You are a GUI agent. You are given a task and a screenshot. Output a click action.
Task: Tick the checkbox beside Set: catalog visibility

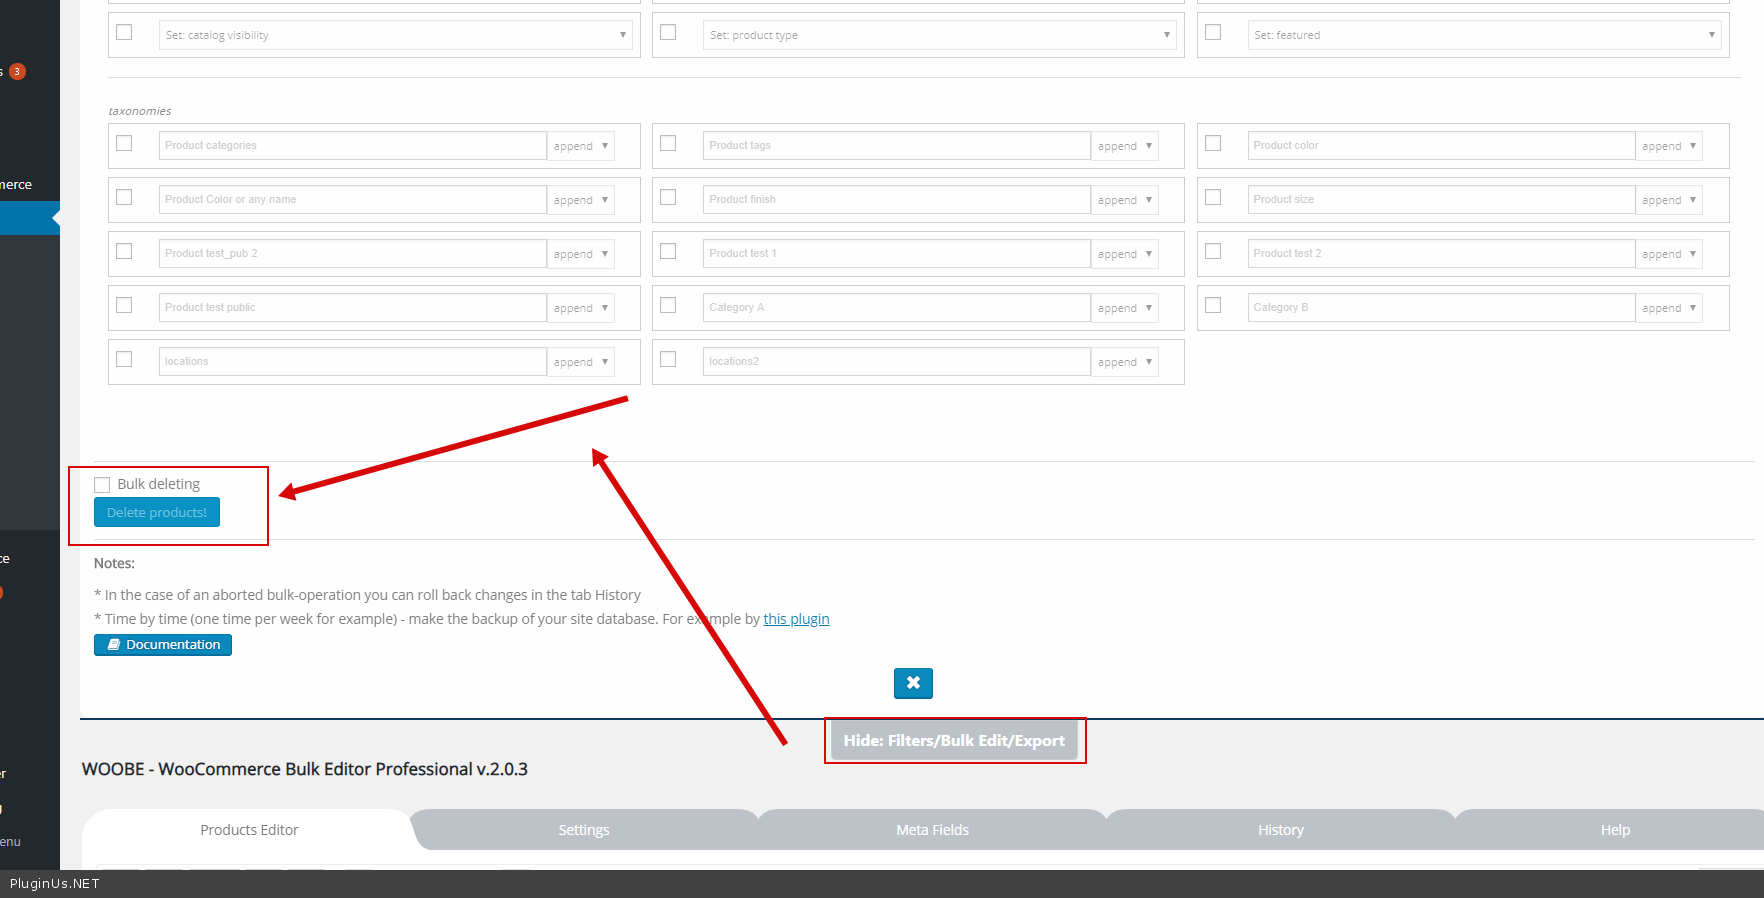[124, 32]
